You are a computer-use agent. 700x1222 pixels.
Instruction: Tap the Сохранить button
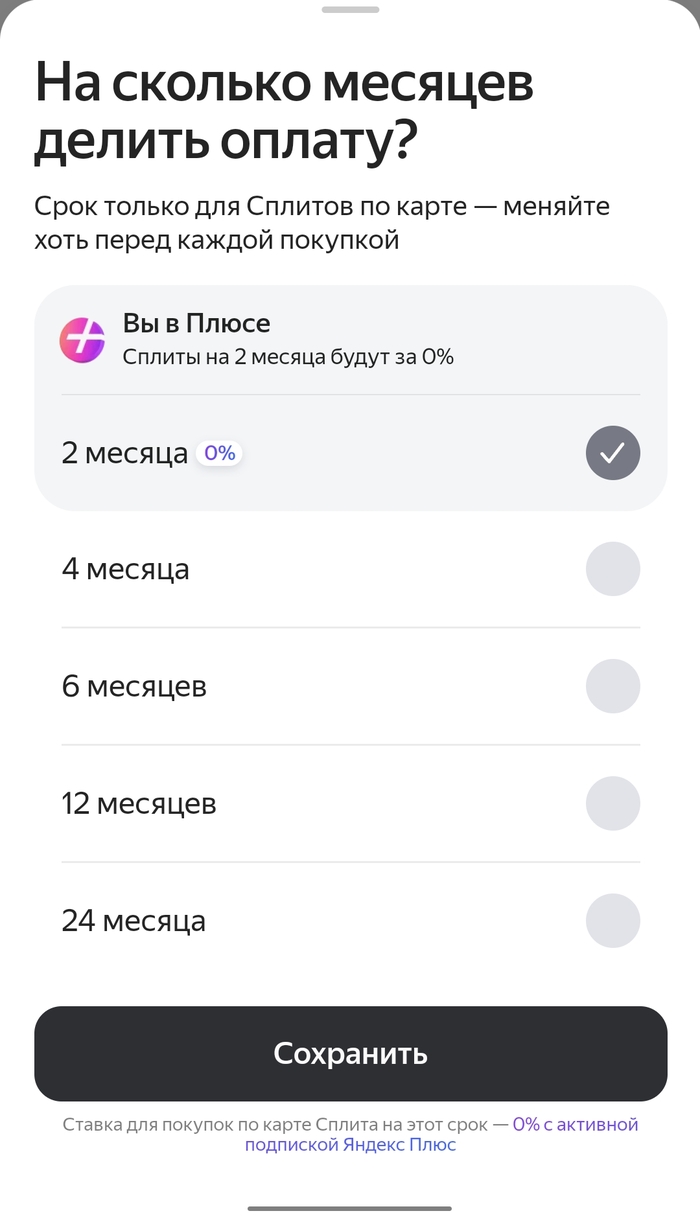click(x=350, y=1053)
